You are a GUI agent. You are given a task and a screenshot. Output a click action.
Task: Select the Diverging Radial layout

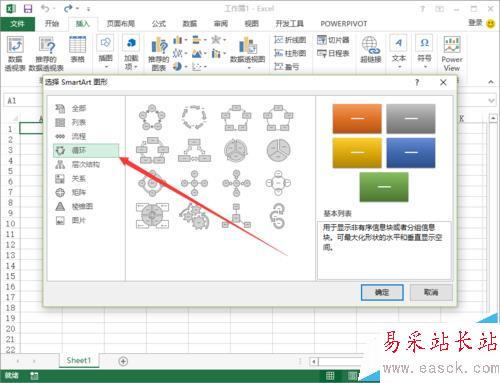pyautogui.click(x=236, y=183)
